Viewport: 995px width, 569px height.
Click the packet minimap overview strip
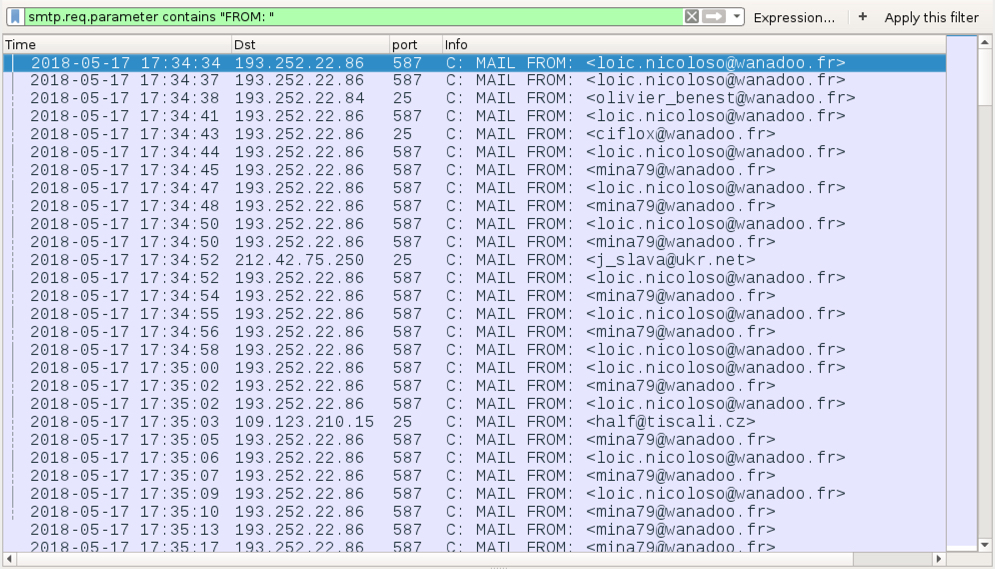coord(961,293)
